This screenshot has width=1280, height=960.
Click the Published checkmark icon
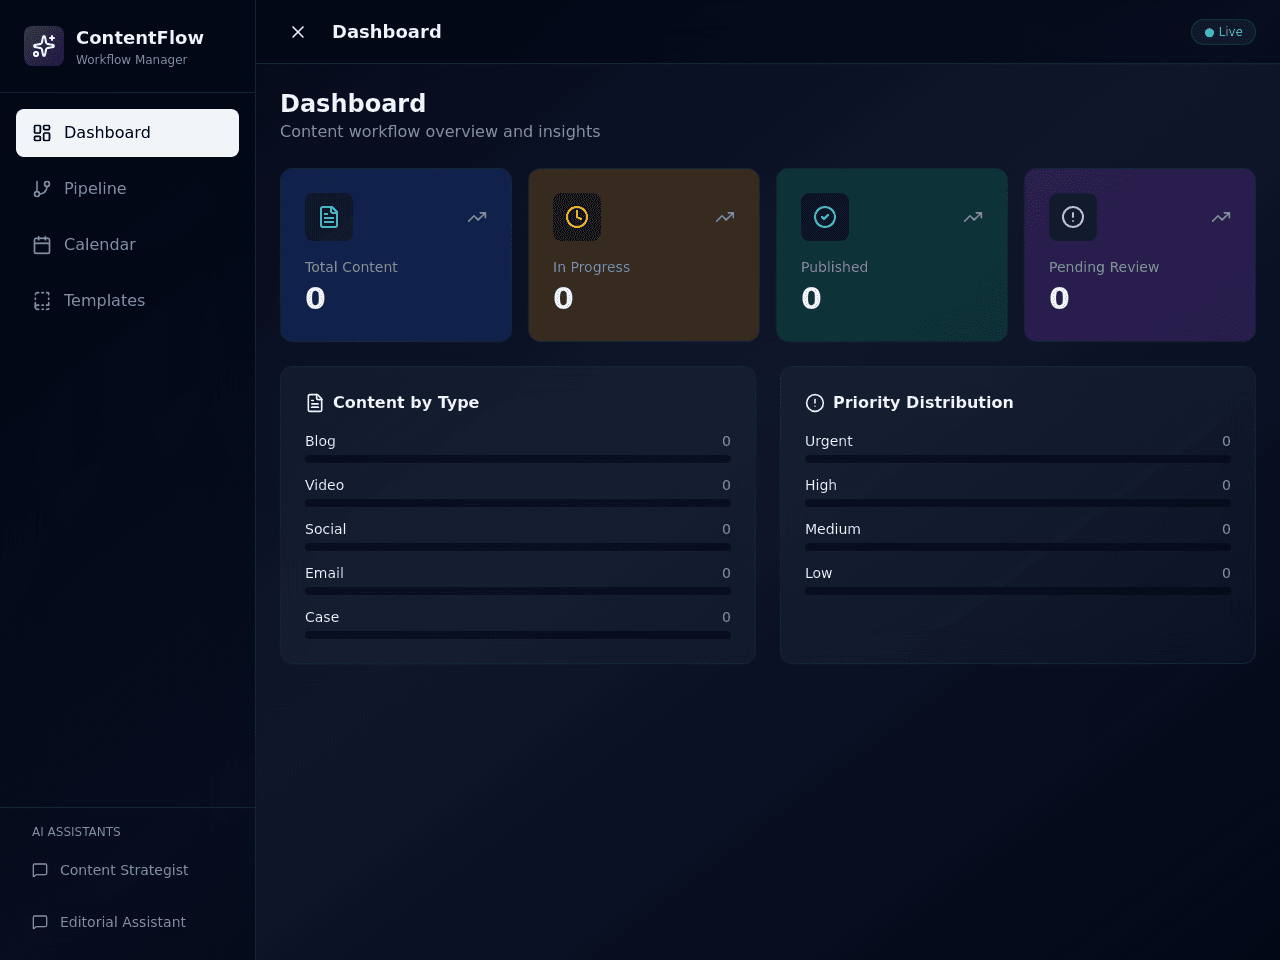(x=825, y=217)
